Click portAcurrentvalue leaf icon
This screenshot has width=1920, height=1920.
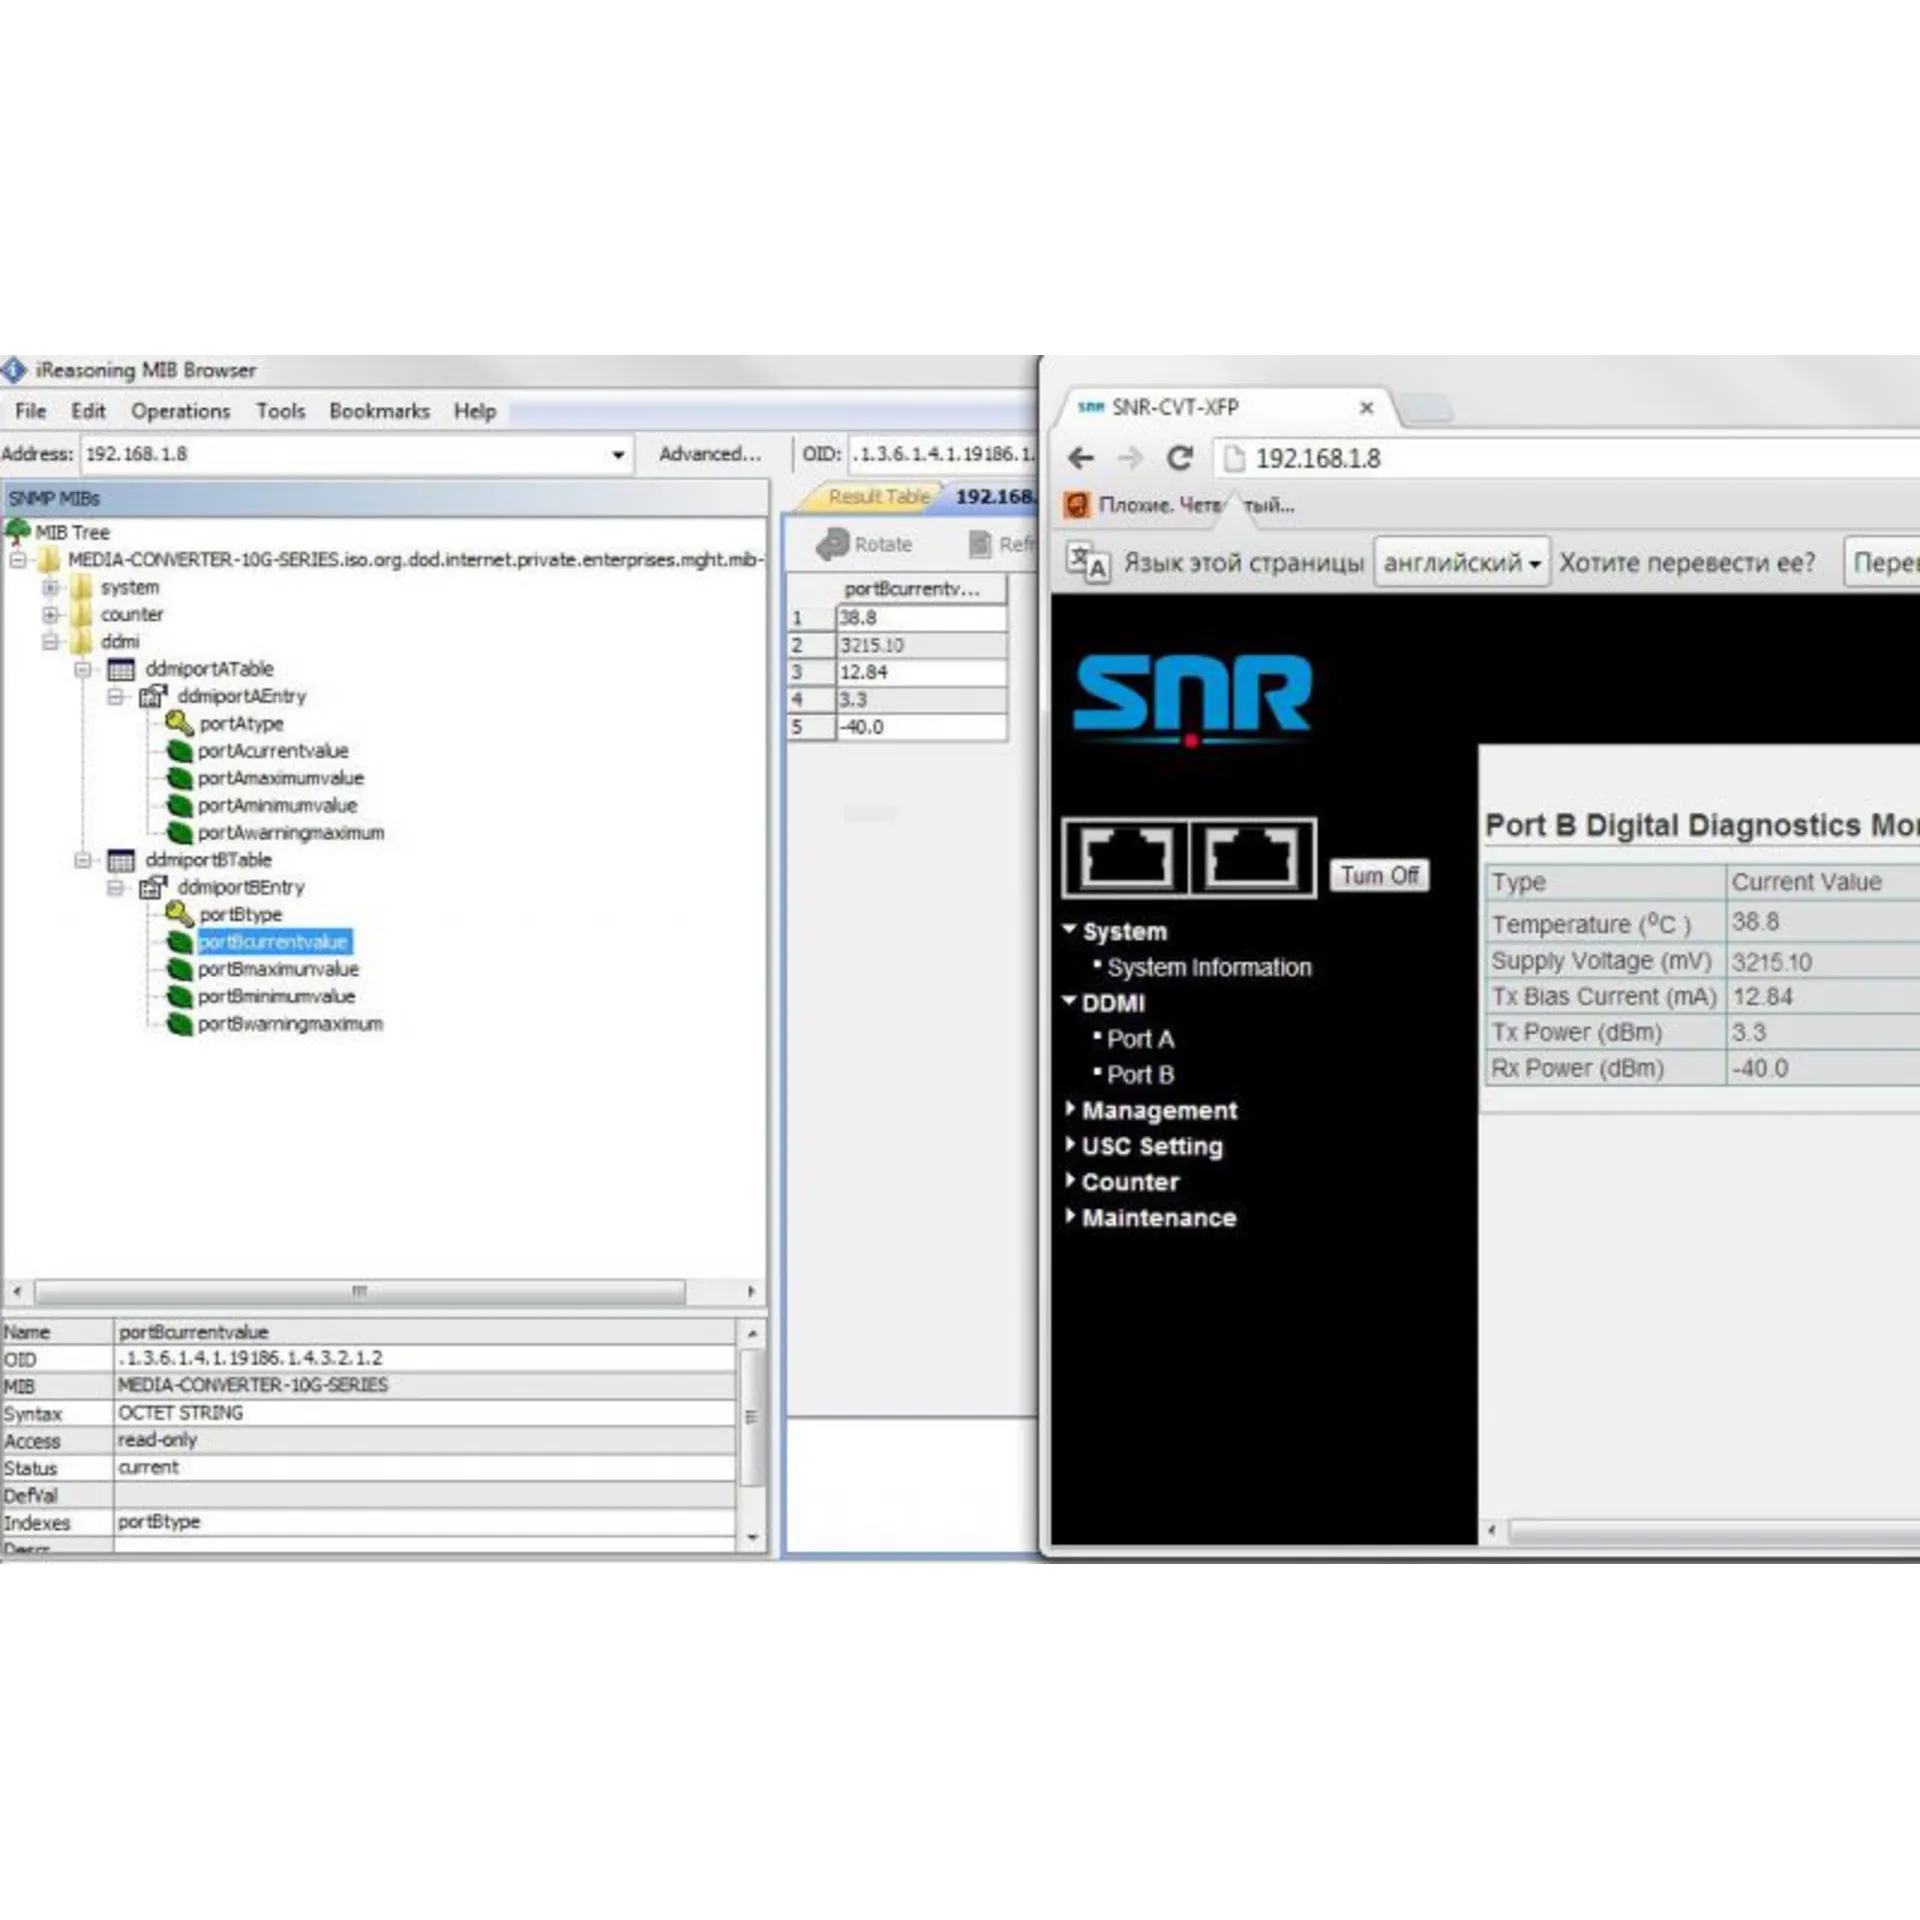tap(179, 751)
